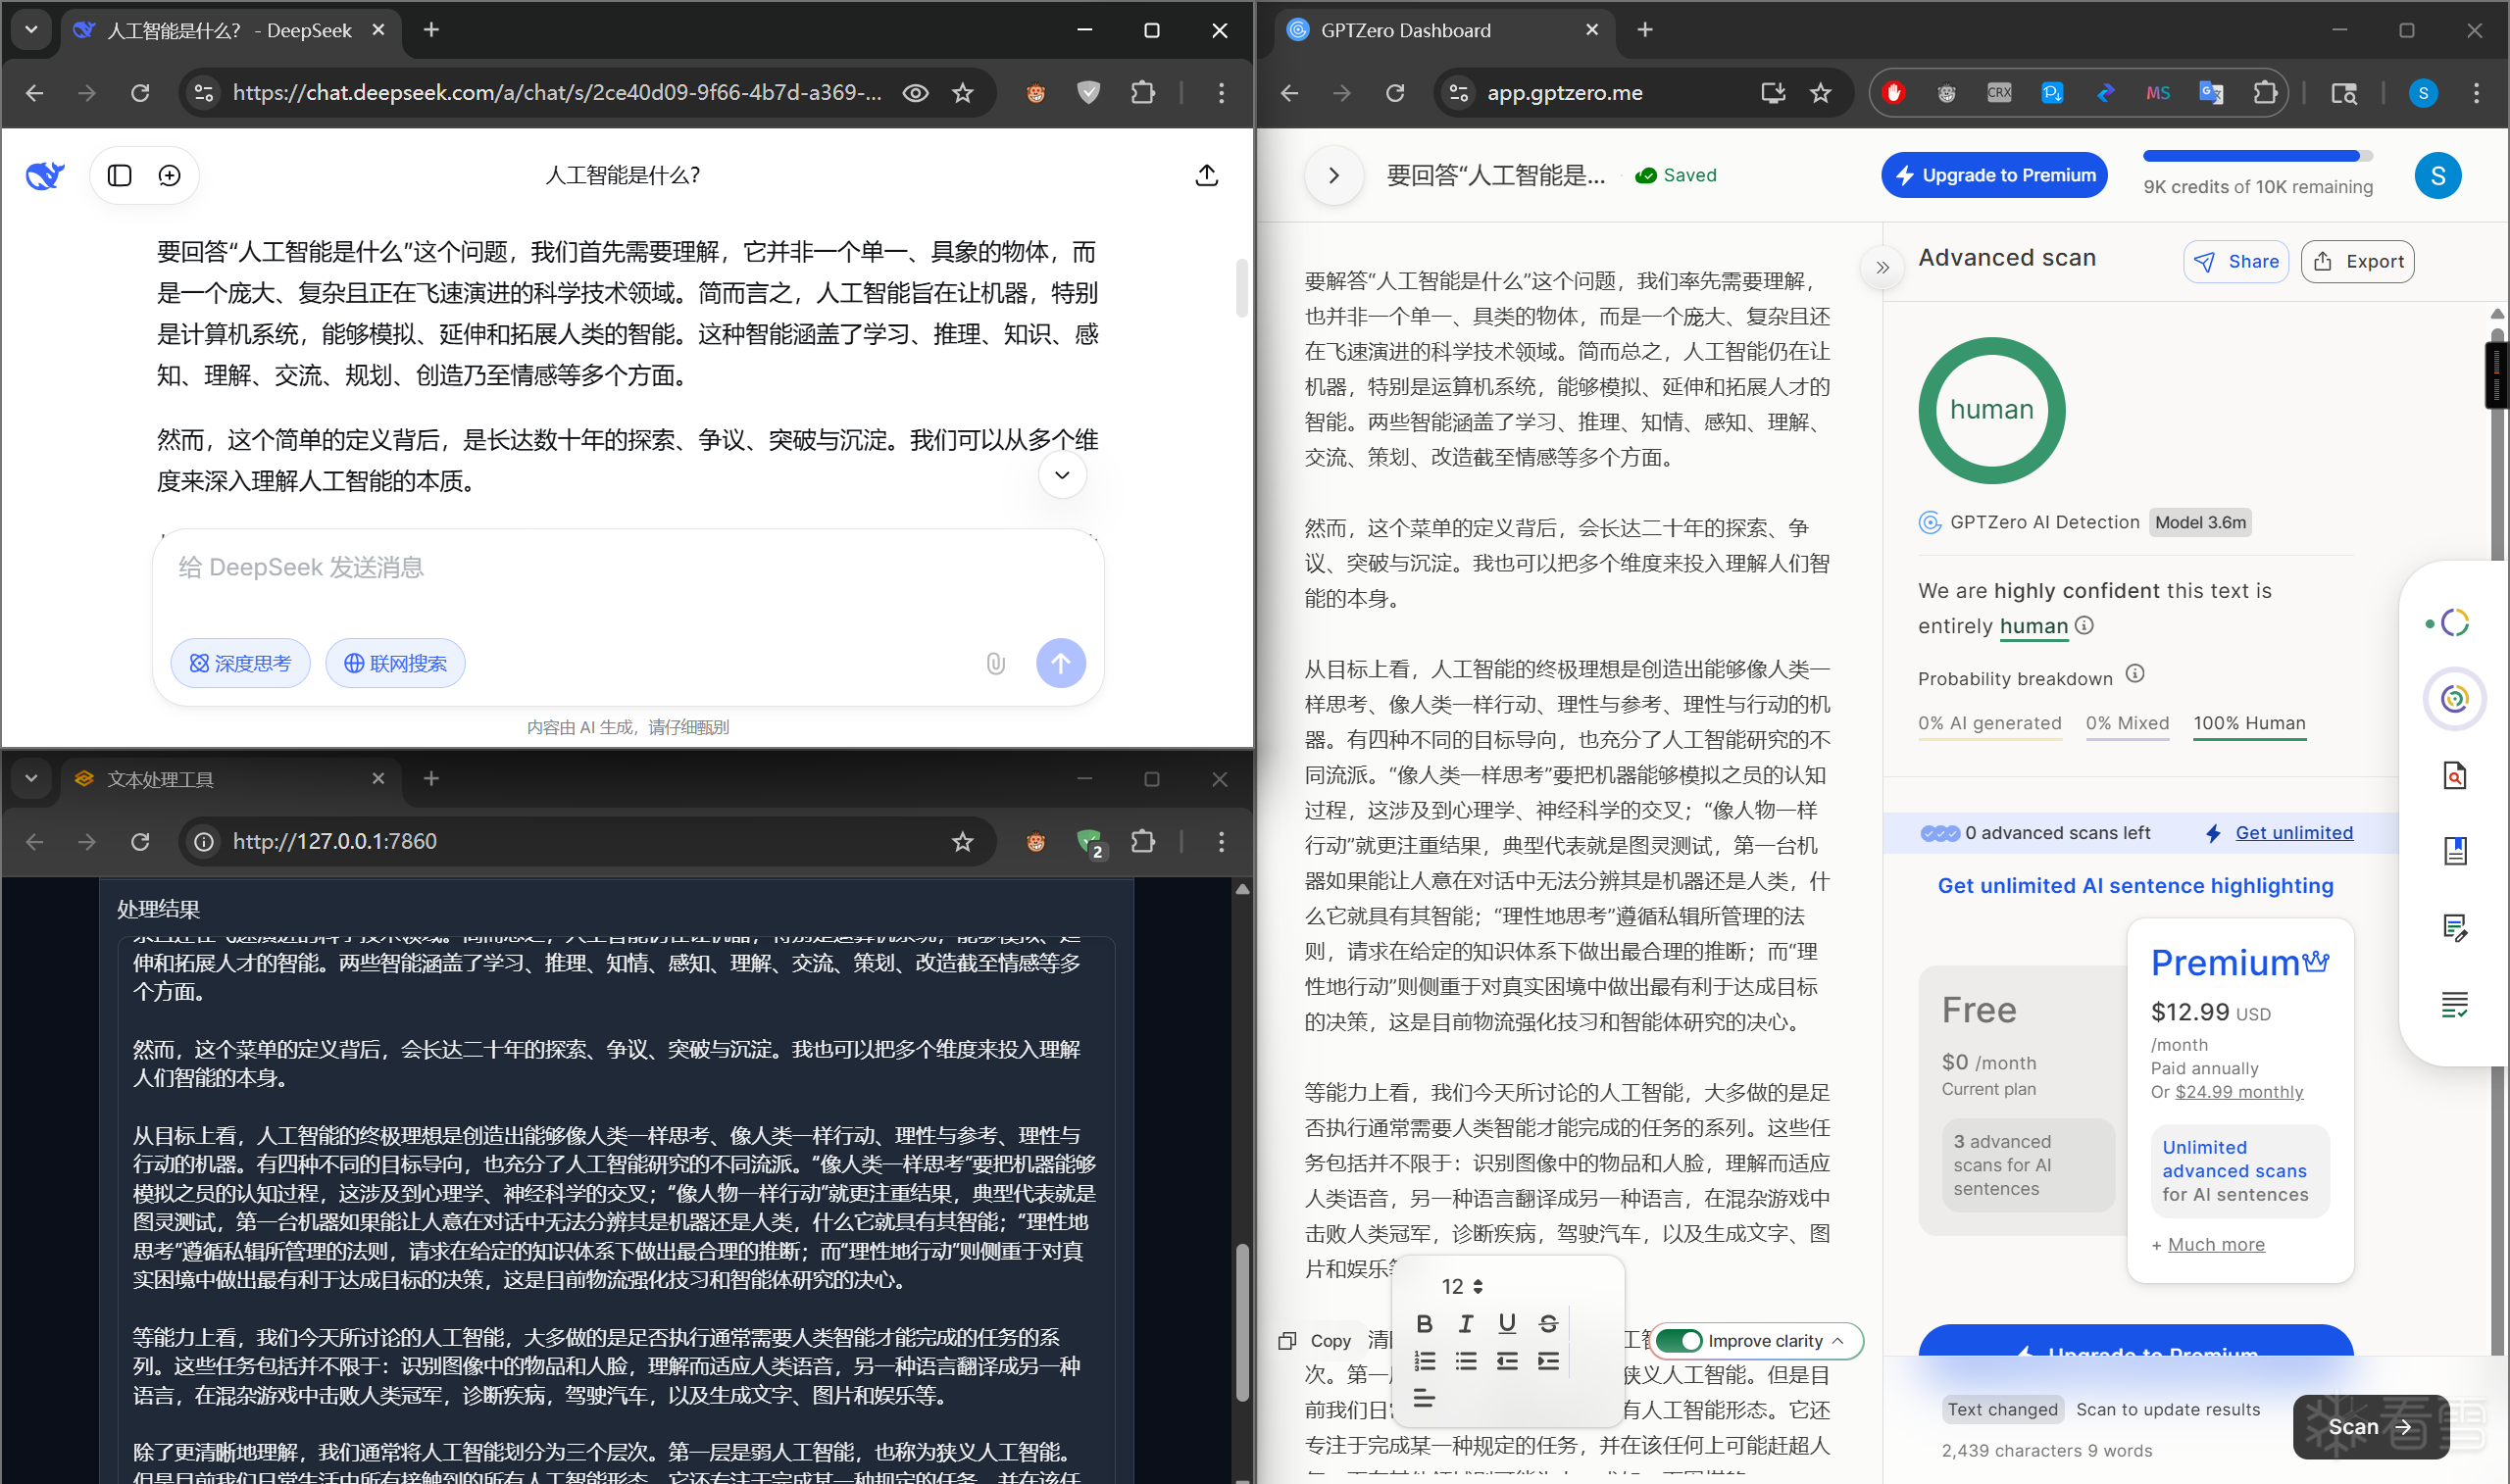
Task: Click the attachment paperclip in message box
Action: coord(995,664)
